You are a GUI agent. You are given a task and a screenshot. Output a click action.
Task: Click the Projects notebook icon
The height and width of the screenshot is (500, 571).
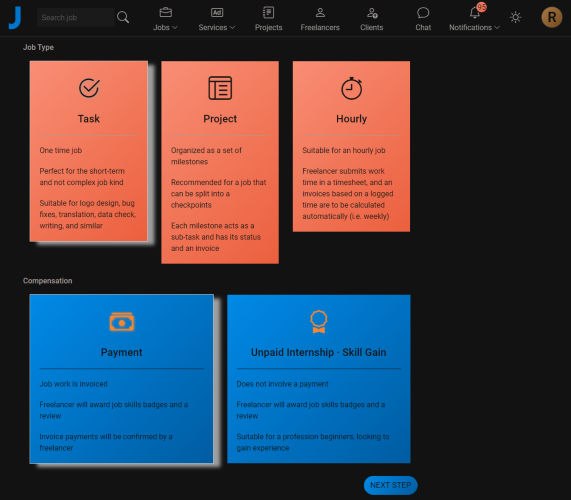(268, 12)
